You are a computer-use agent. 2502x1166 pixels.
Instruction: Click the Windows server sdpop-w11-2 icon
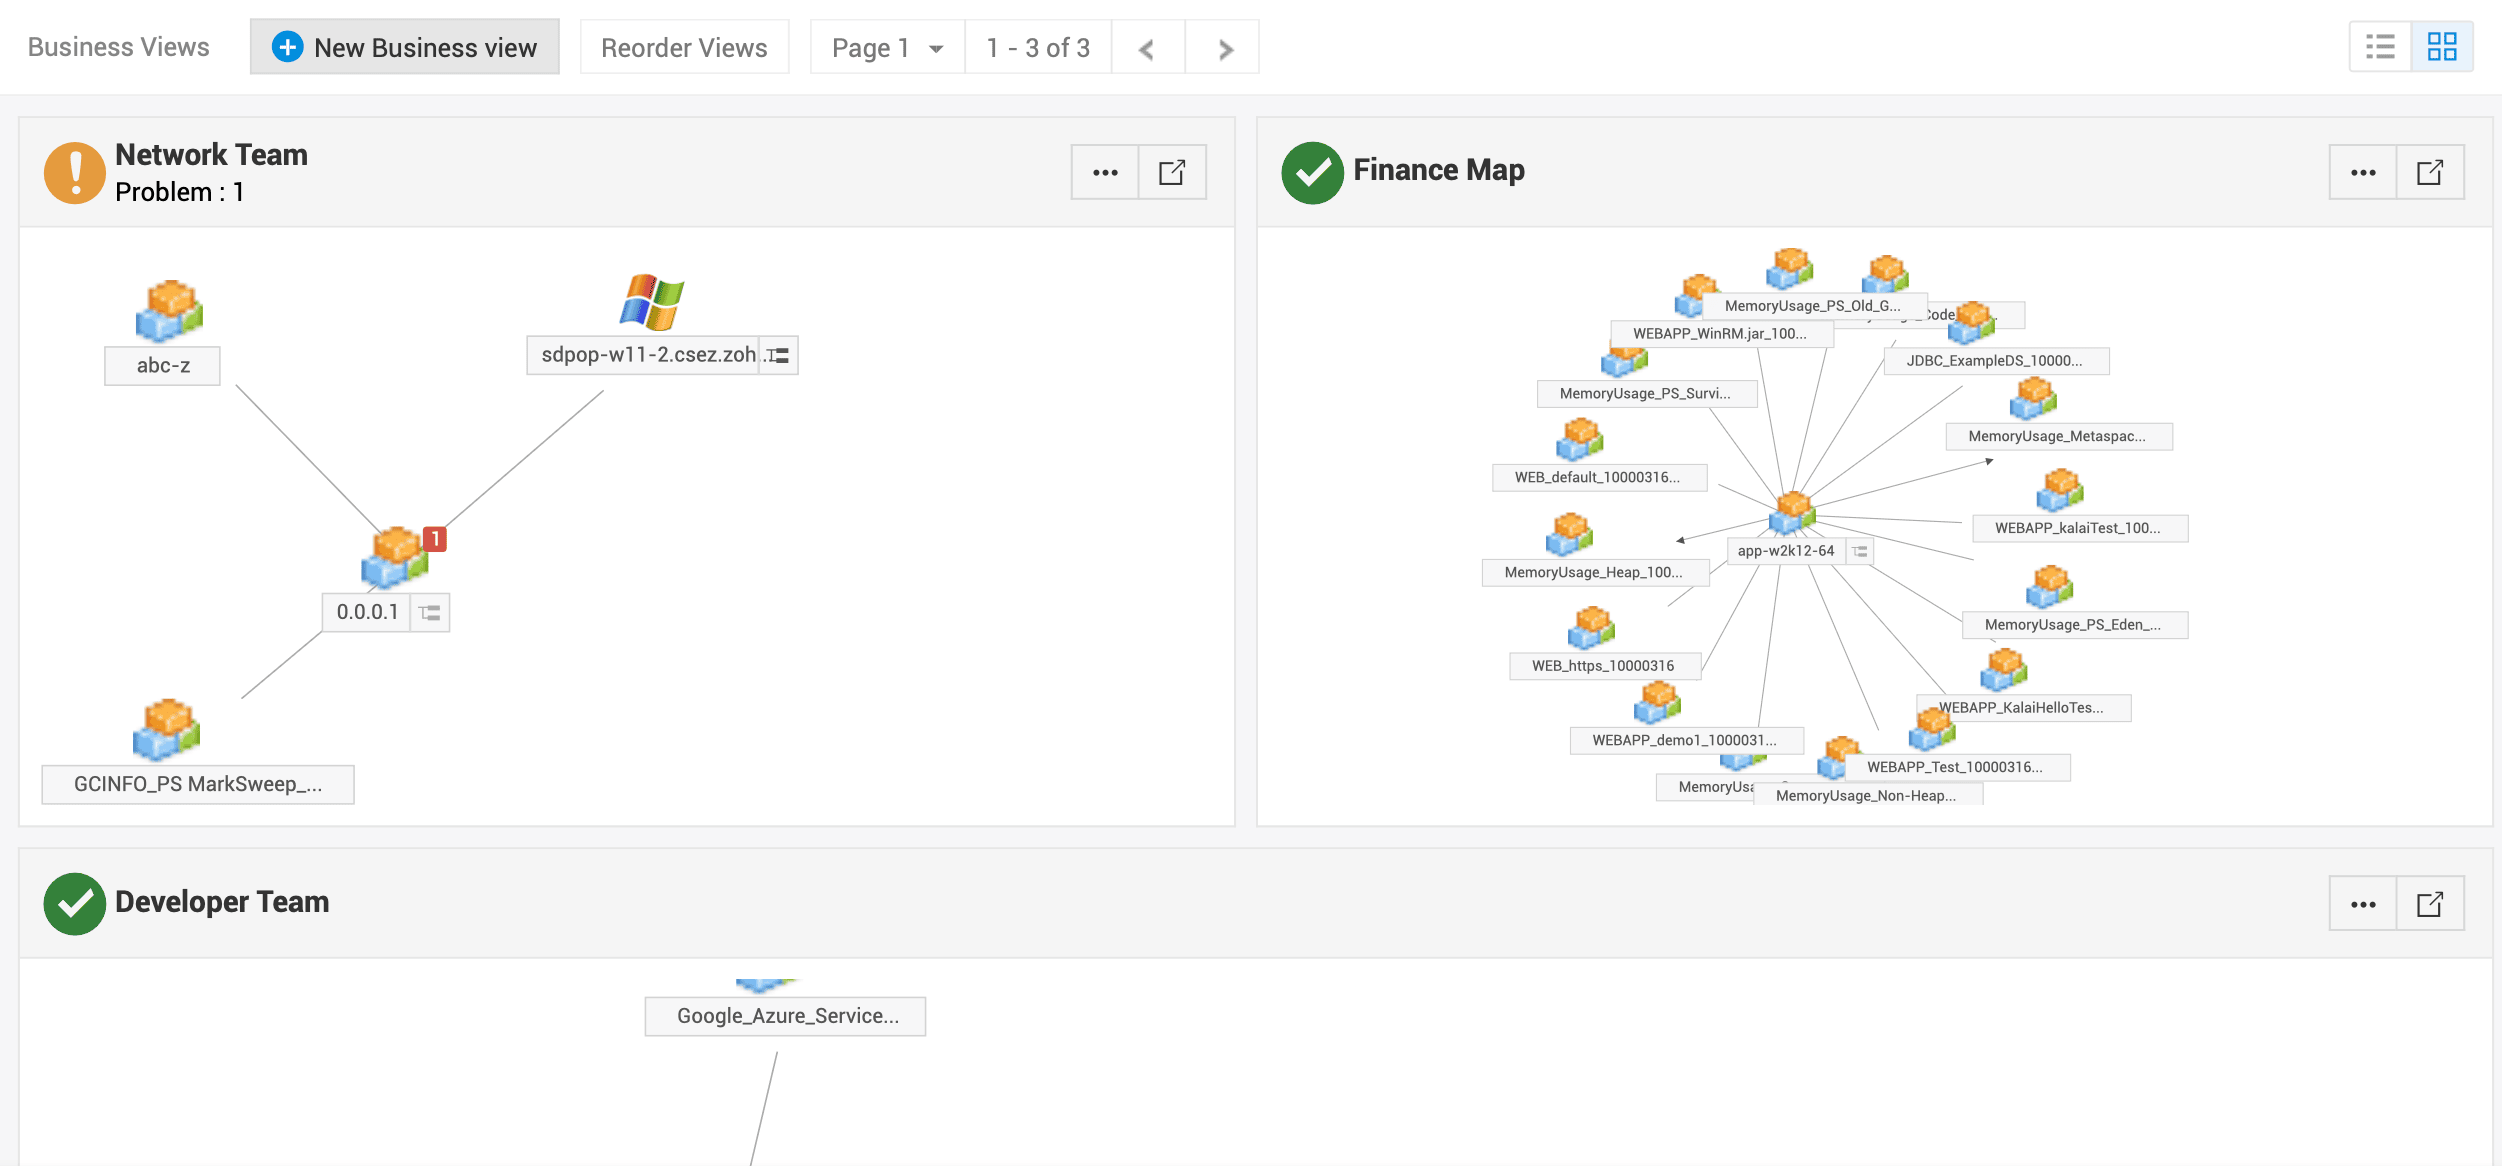[x=652, y=302]
